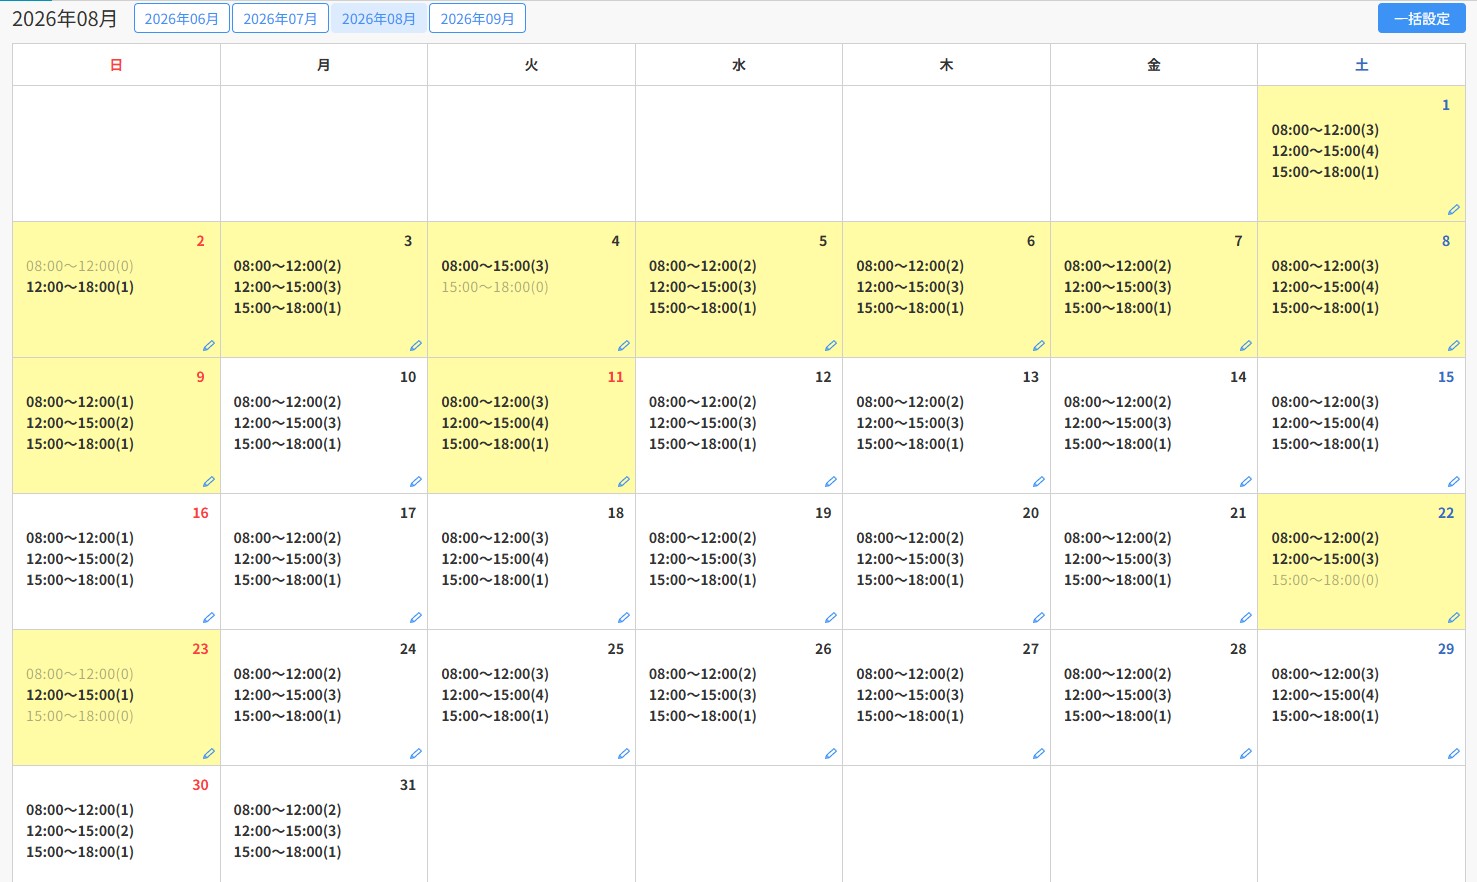1477x882 pixels.
Task: Click the pencil icon on August 20
Action: point(1038,618)
